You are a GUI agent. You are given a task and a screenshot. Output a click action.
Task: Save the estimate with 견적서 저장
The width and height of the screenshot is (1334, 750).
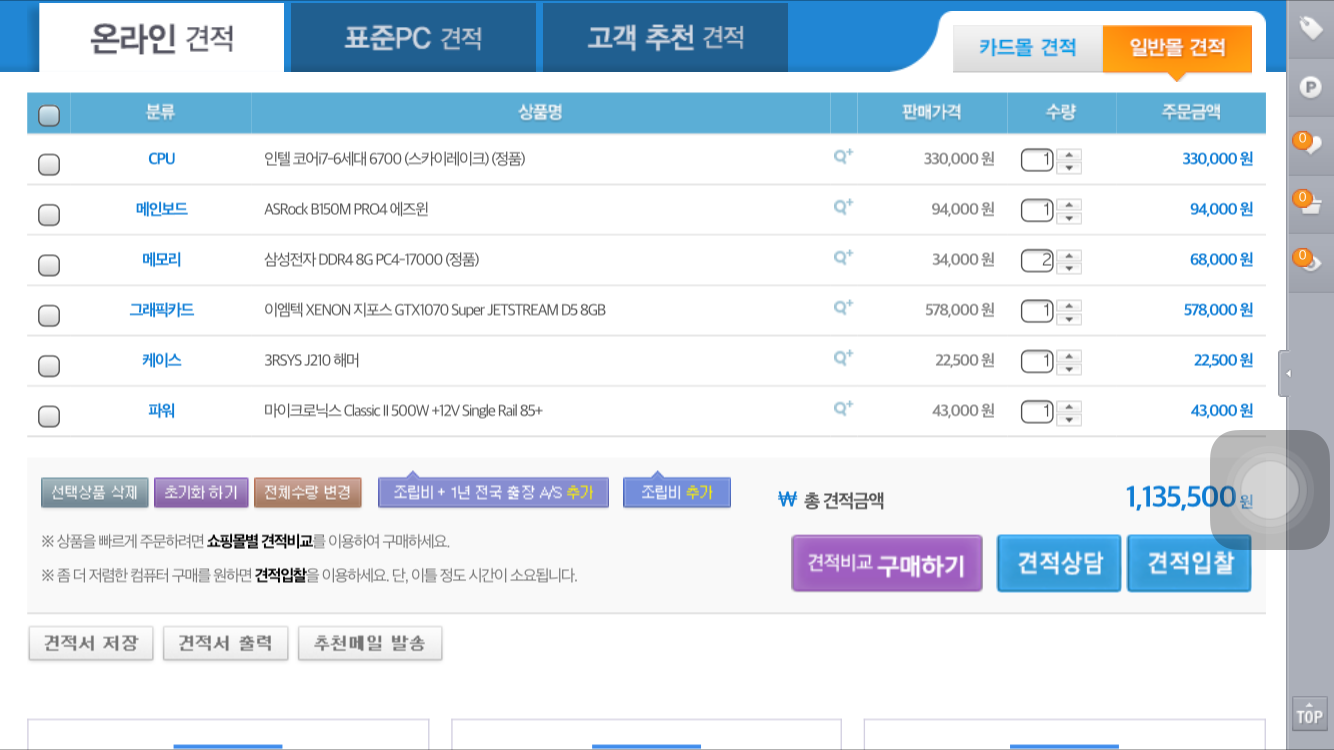(90, 643)
